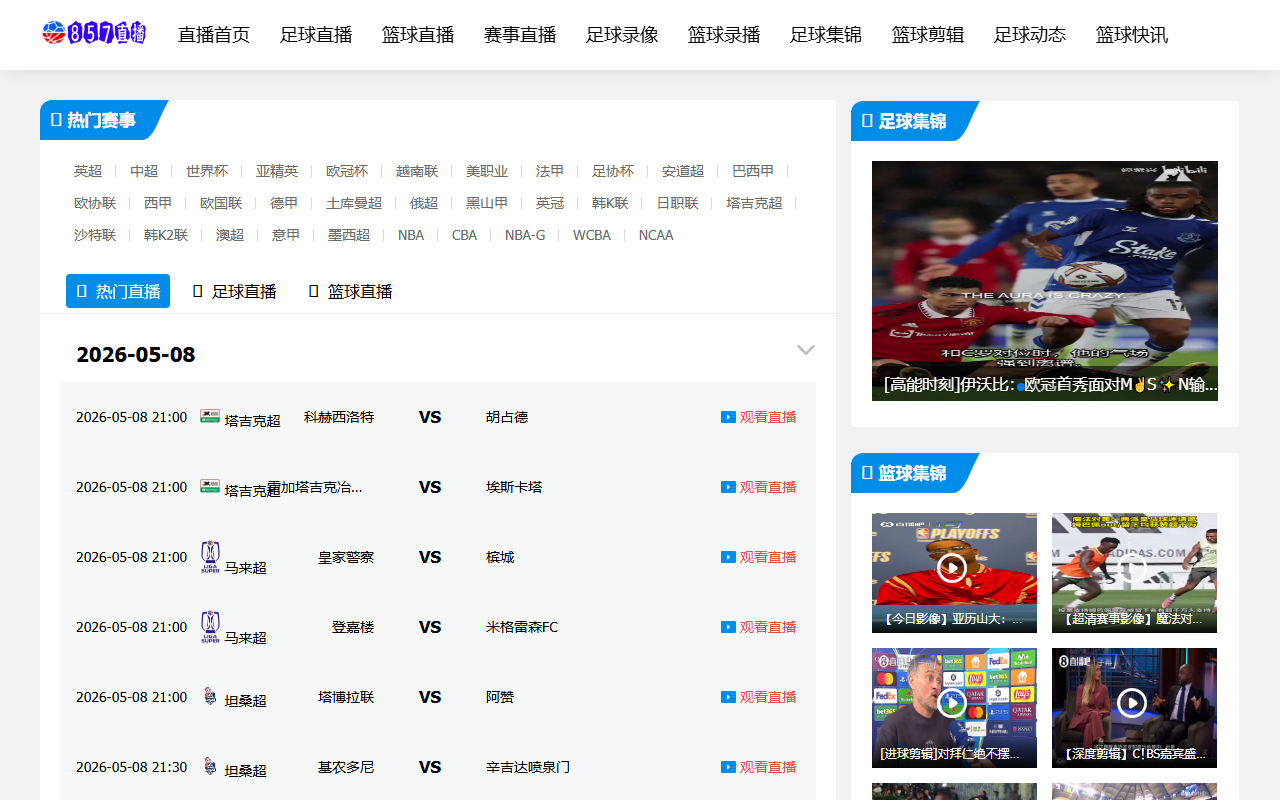Click the team name 米格雷森FC
The image size is (1280, 800).
pos(522,627)
